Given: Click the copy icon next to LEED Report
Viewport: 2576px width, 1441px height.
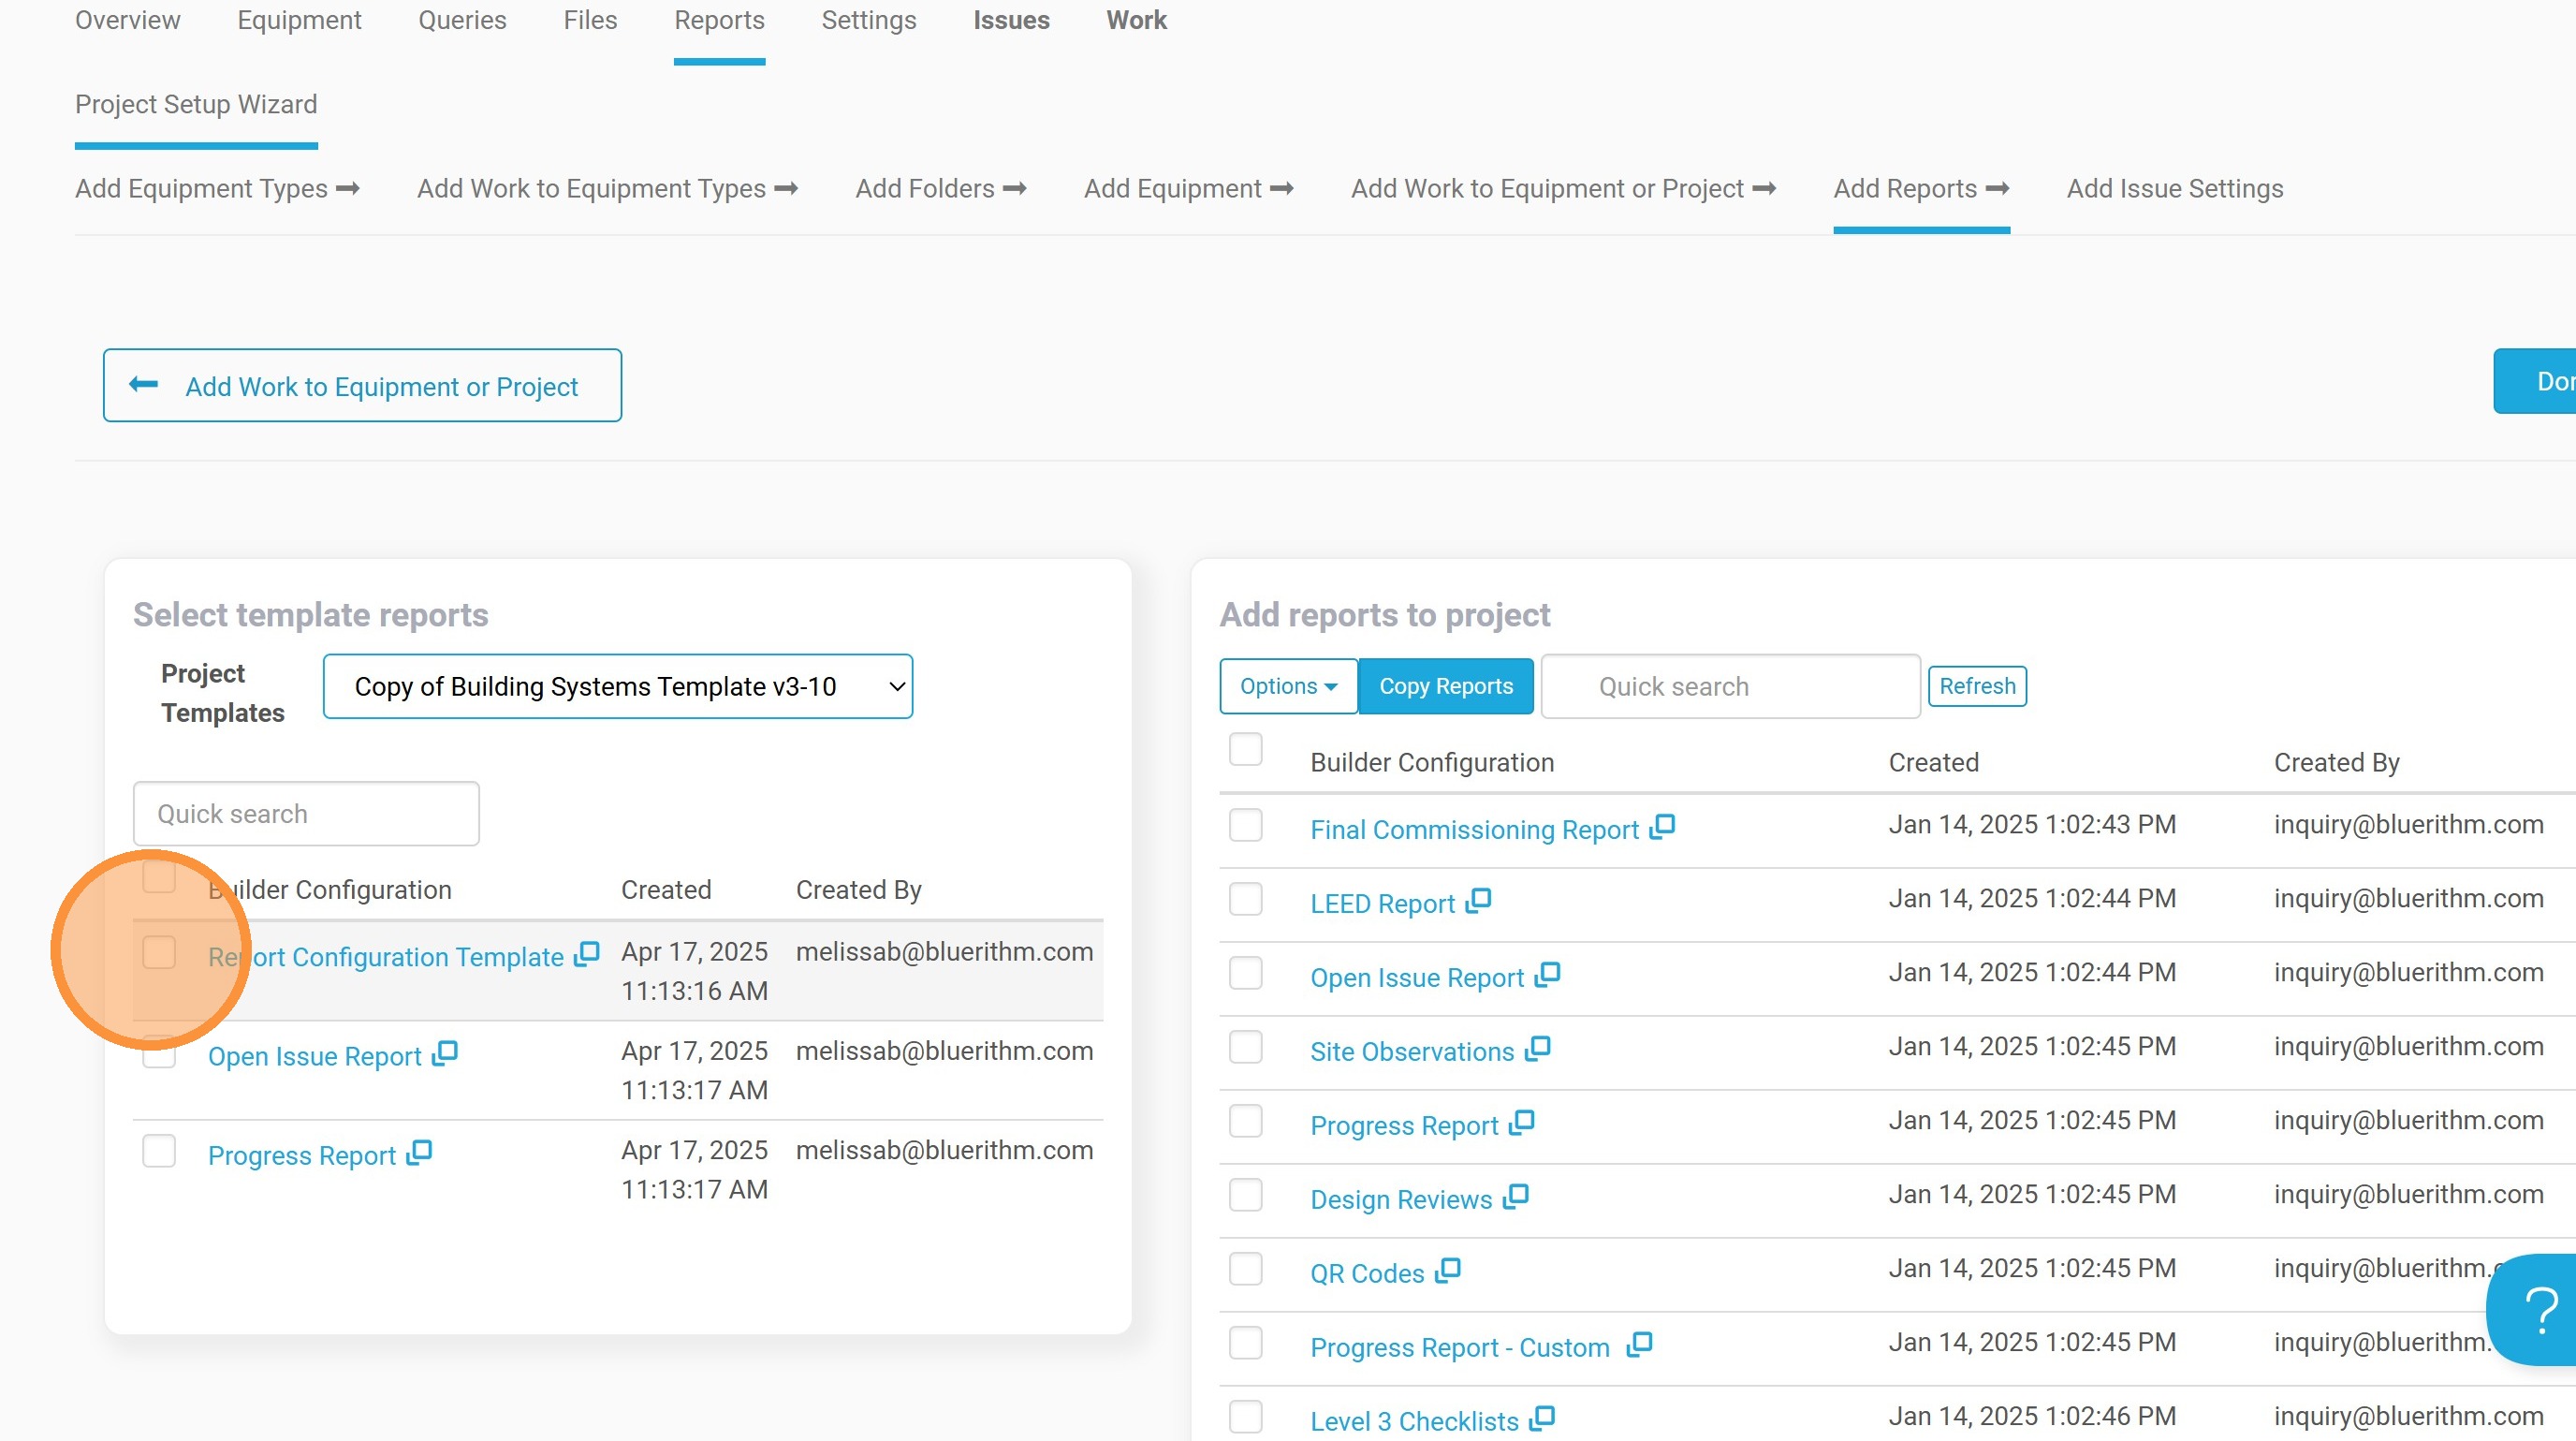Looking at the screenshot, I should 1479,899.
